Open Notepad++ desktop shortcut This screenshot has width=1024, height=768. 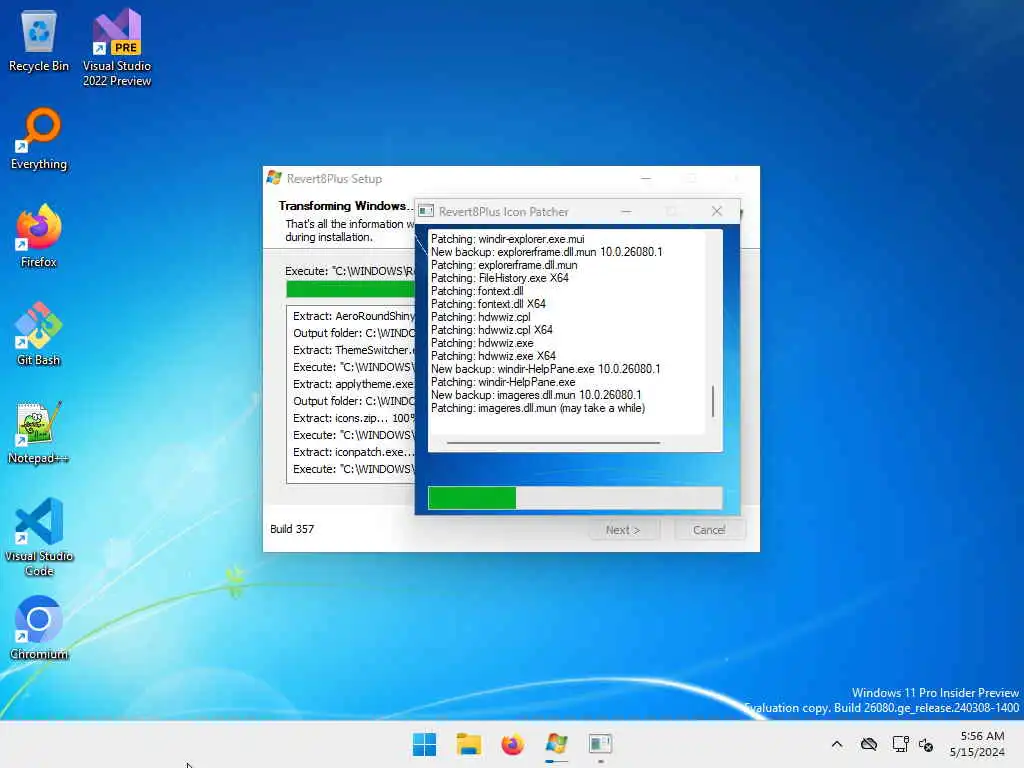[x=39, y=432]
